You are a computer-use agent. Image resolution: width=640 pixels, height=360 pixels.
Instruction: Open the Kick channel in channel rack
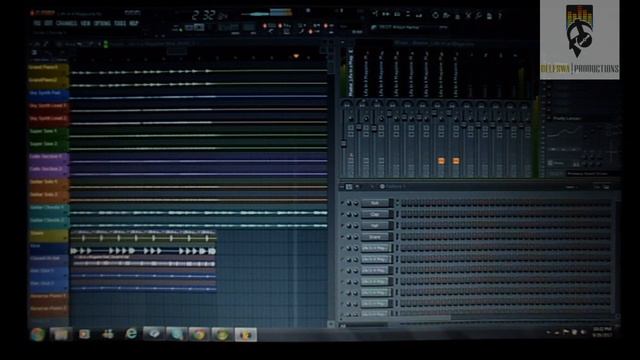click(x=375, y=203)
